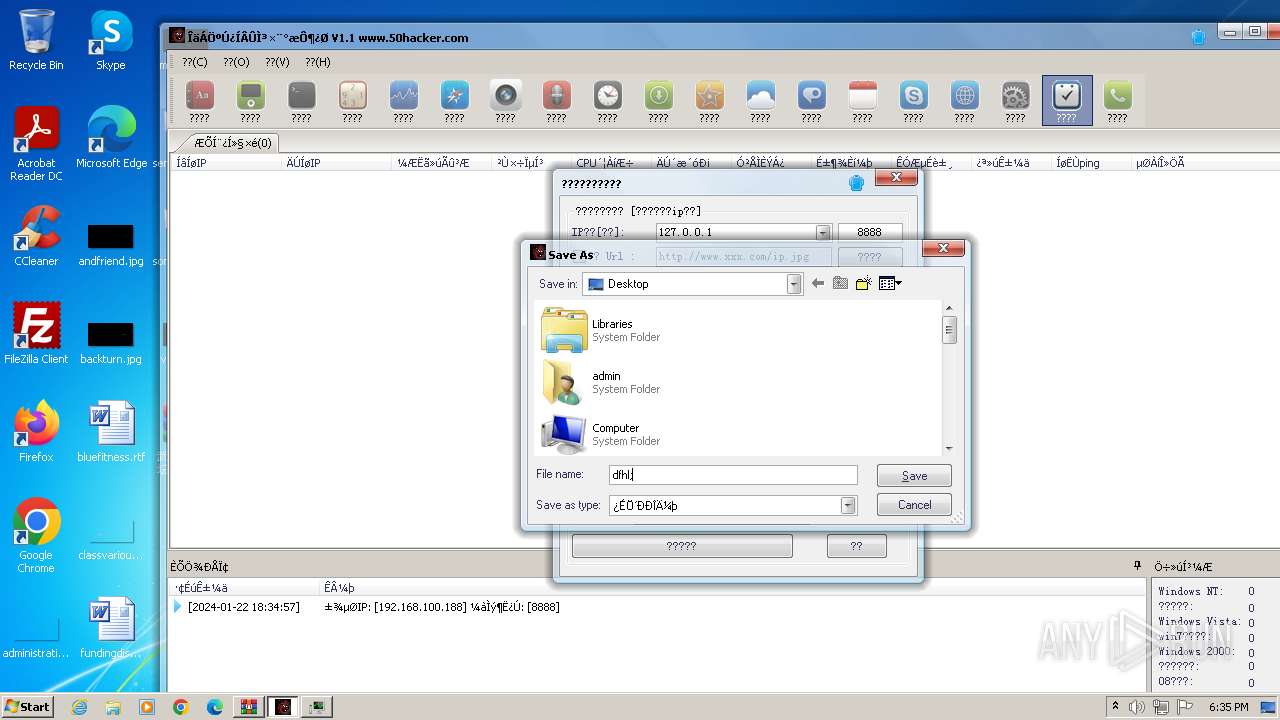The width and height of the screenshot is (1280, 720).
Task: Open Internet Explorer from the taskbar
Action: [80, 707]
